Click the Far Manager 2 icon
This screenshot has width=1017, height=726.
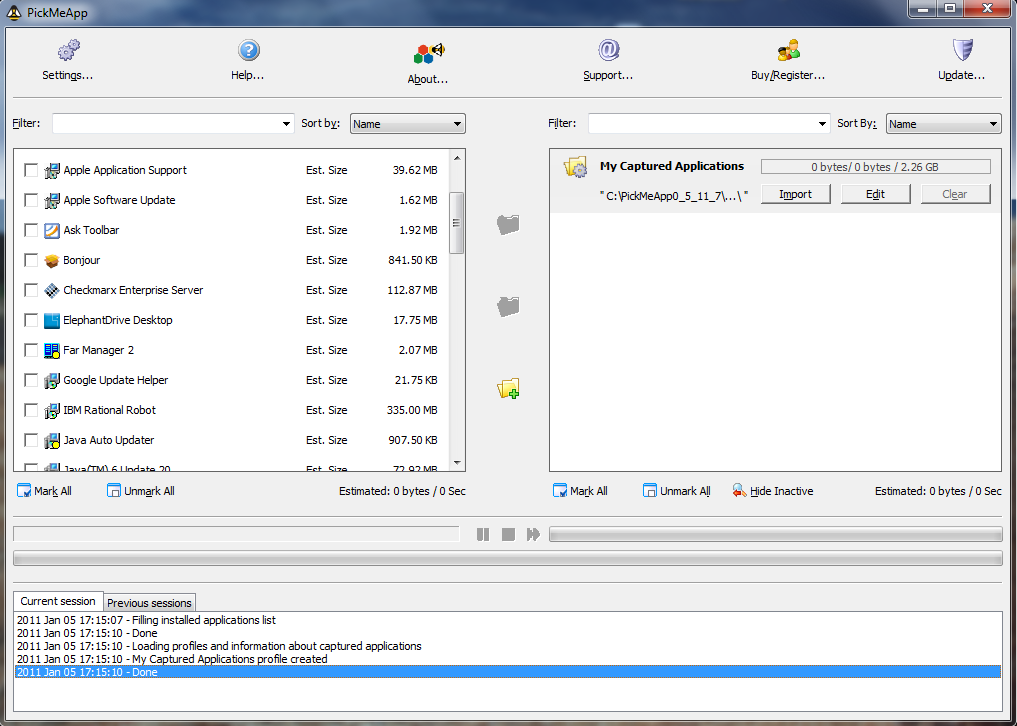click(x=52, y=350)
